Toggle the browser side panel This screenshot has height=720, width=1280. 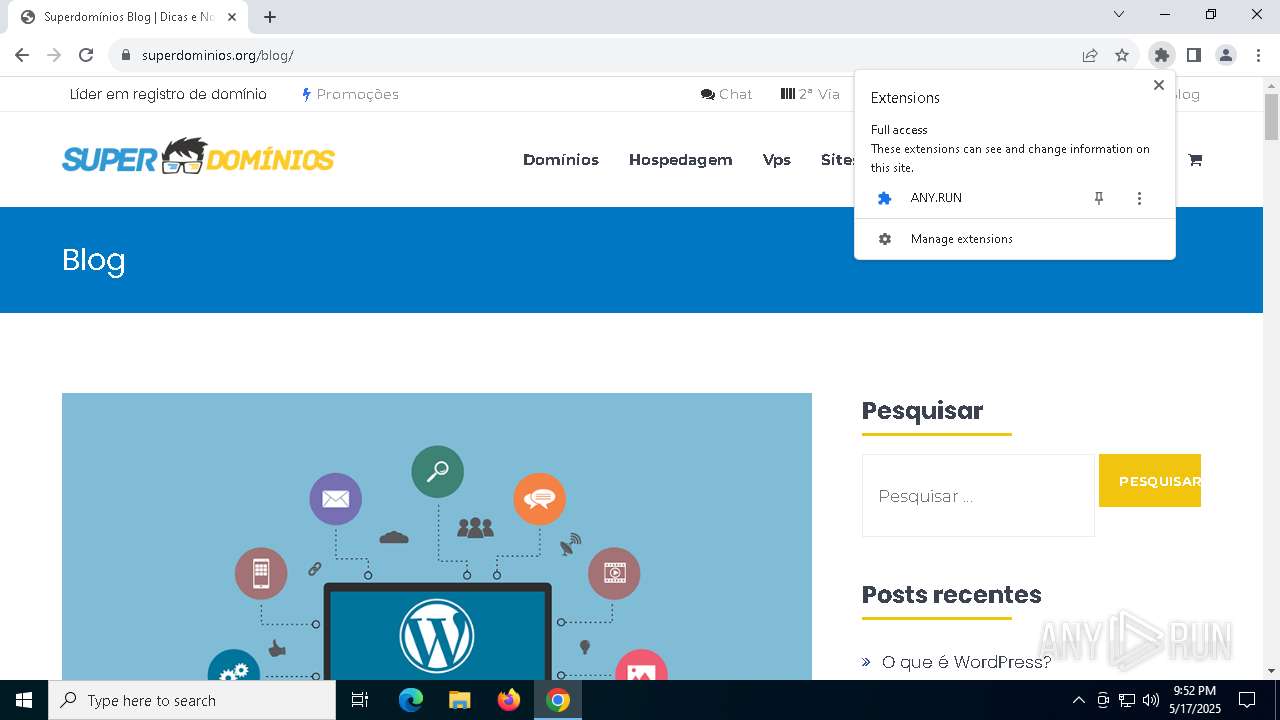tap(1194, 55)
